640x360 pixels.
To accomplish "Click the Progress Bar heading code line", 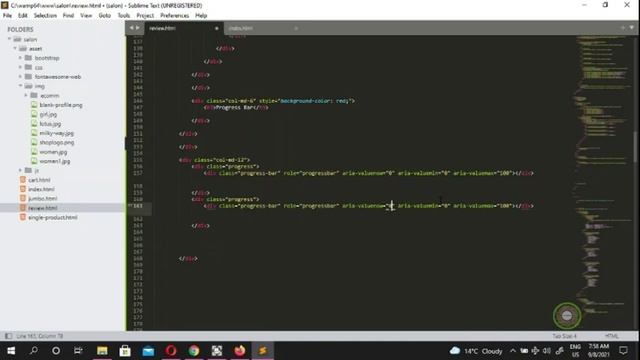I will [236, 107].
